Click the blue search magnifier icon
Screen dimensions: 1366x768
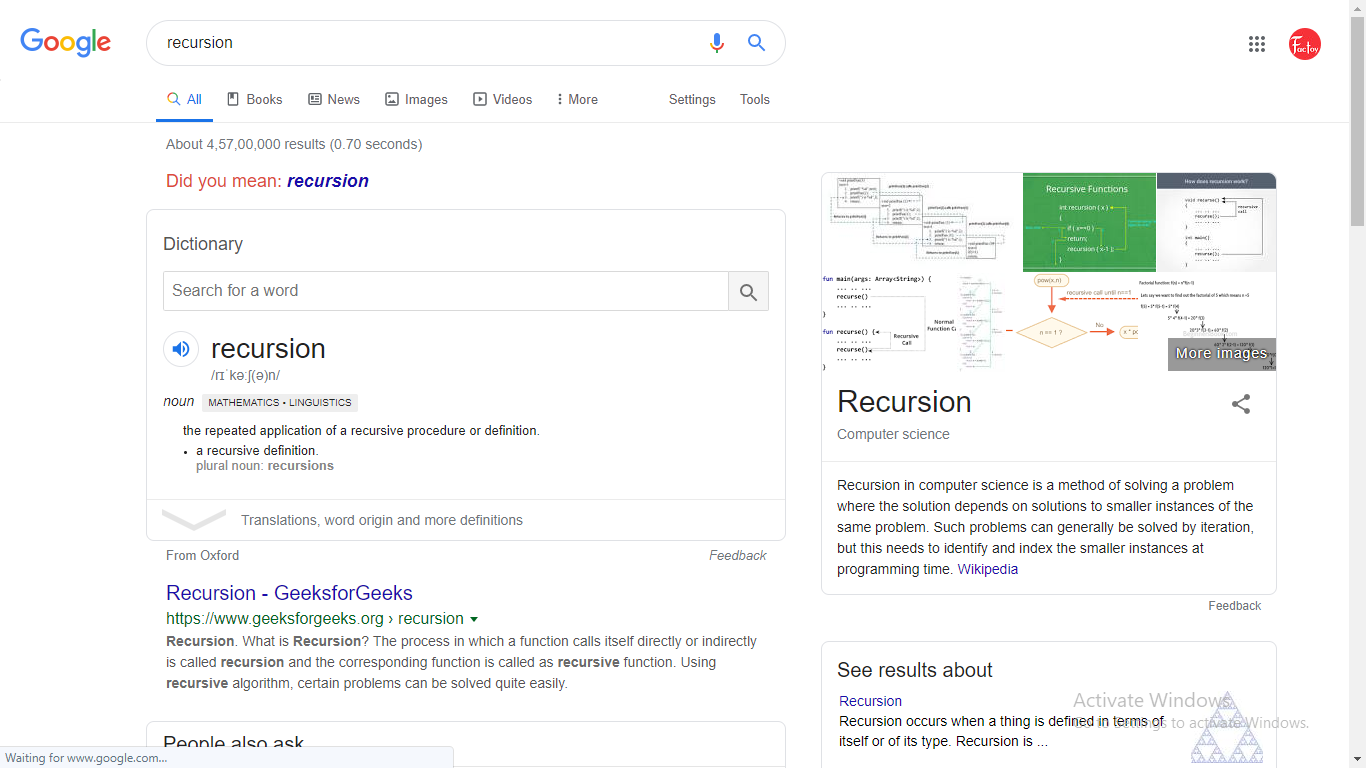tap(756, 43)
